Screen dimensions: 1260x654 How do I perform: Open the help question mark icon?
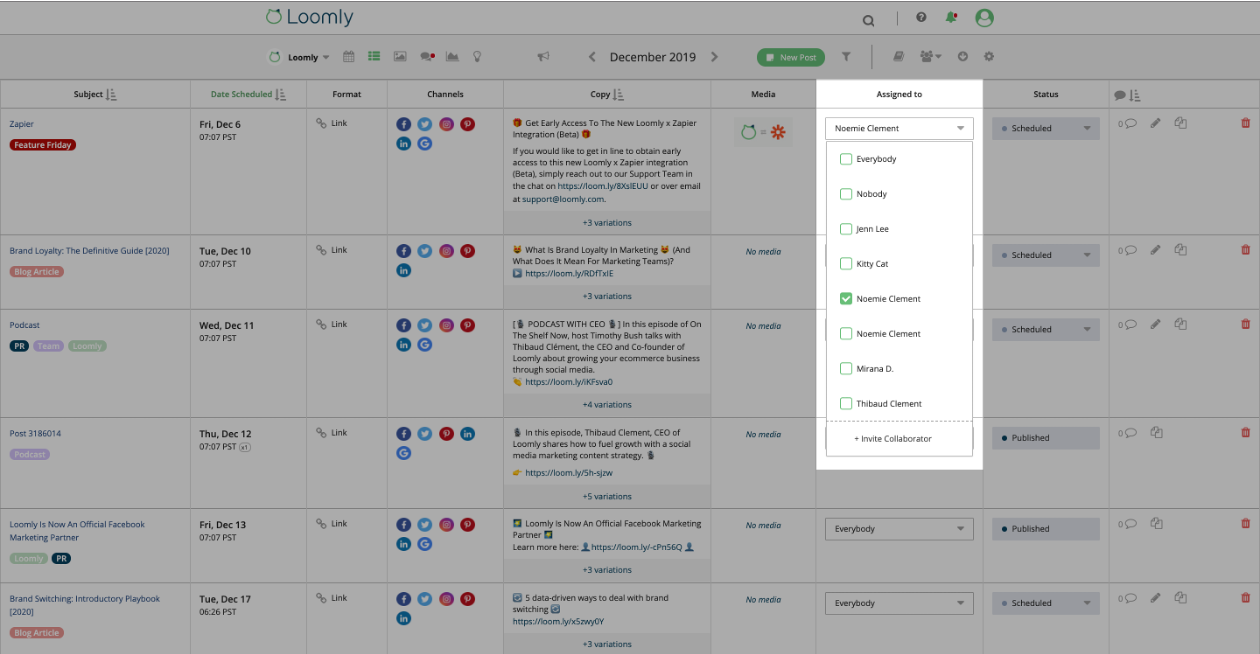tap(921, 18)
